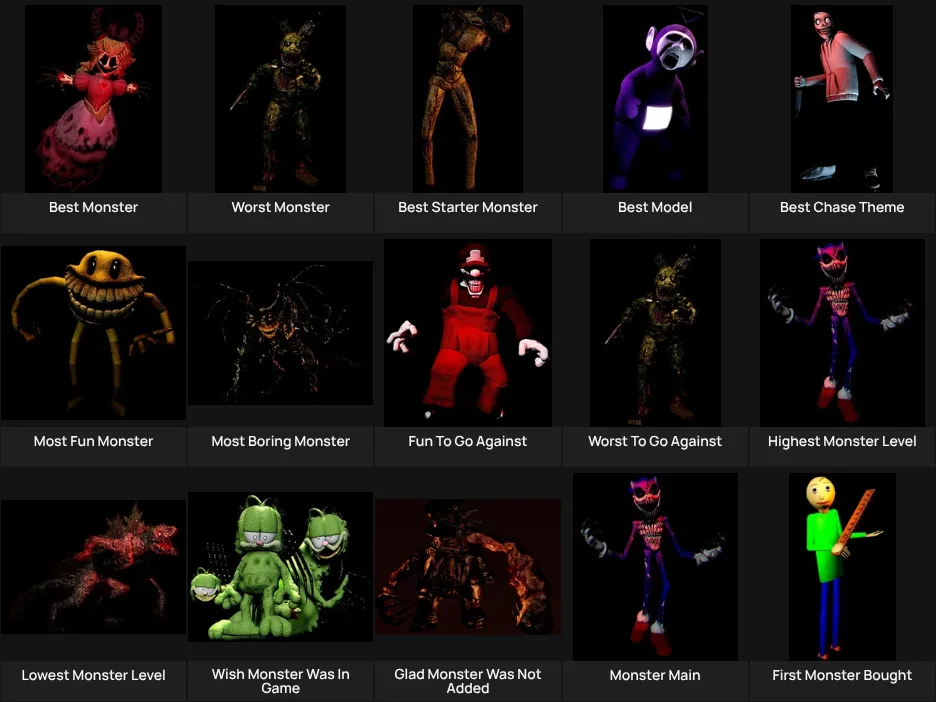Click the "Best Monster" label

(x=93, y=207)
